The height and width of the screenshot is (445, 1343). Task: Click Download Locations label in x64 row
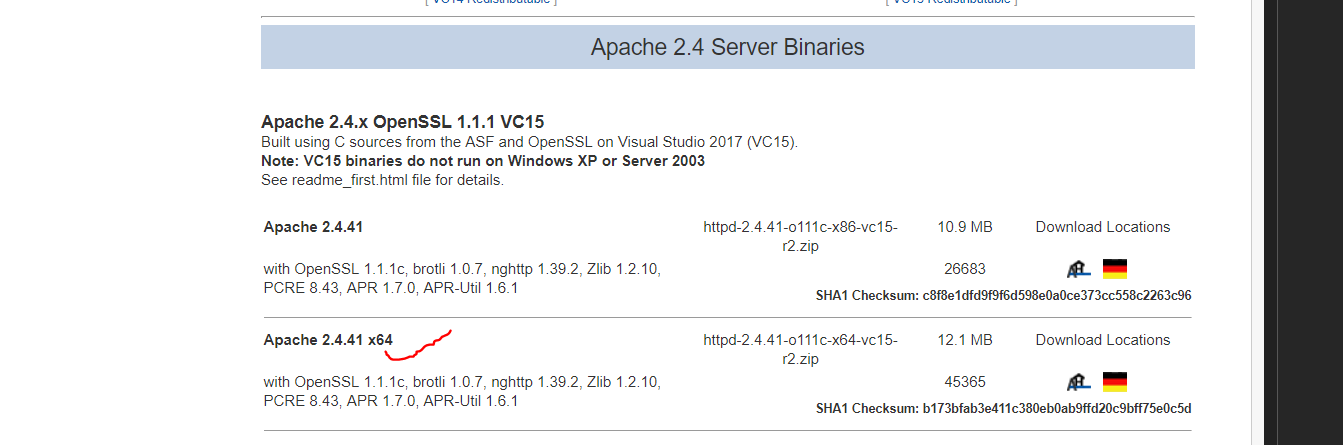(1102, 340)
